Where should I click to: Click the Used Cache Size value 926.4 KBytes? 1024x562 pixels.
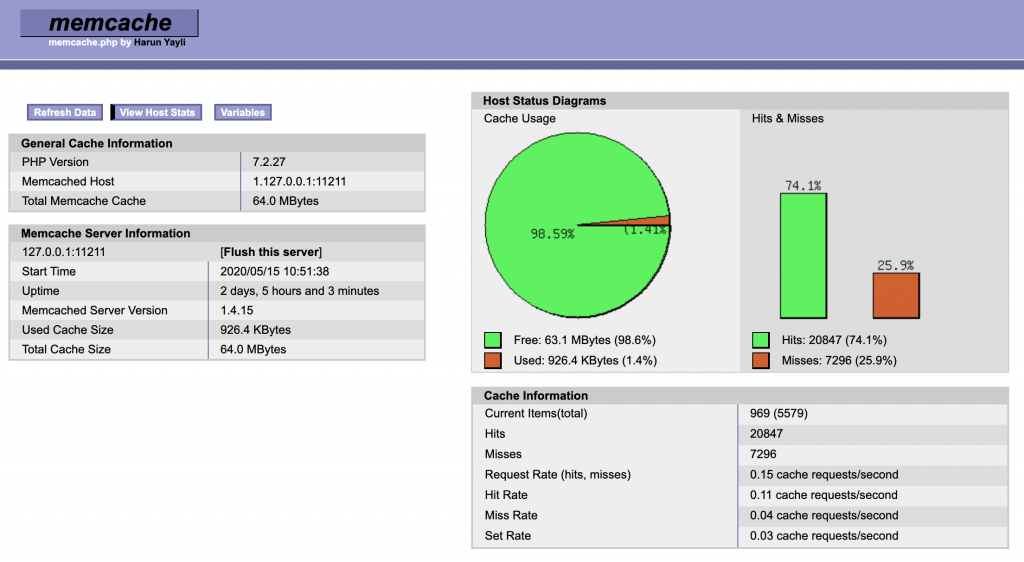[x=255, y=330]
